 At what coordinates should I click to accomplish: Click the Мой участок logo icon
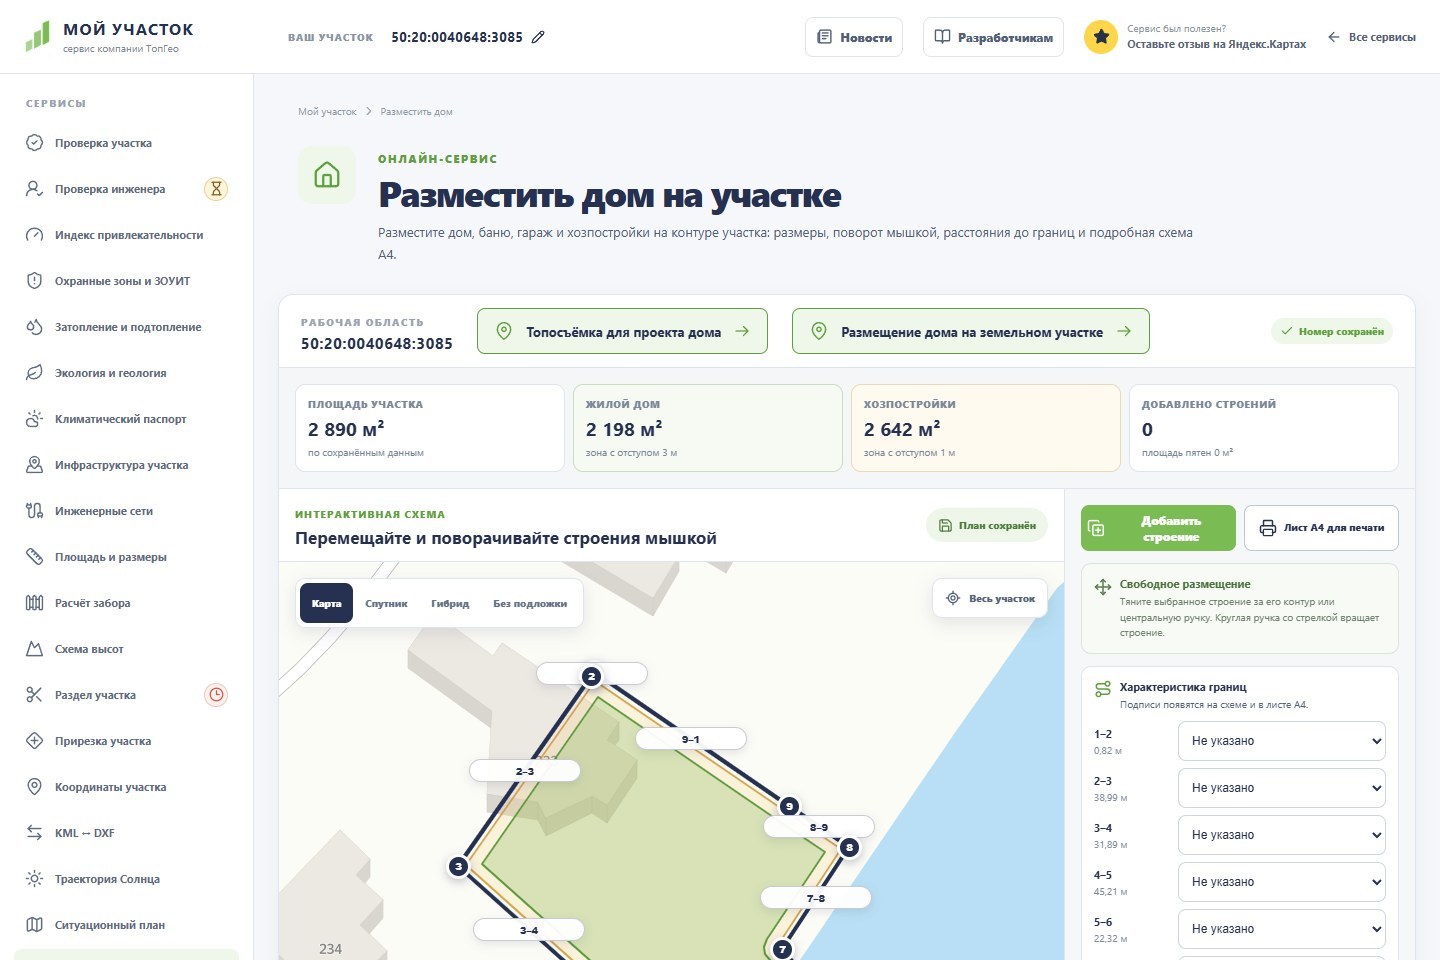click(37, 37)
